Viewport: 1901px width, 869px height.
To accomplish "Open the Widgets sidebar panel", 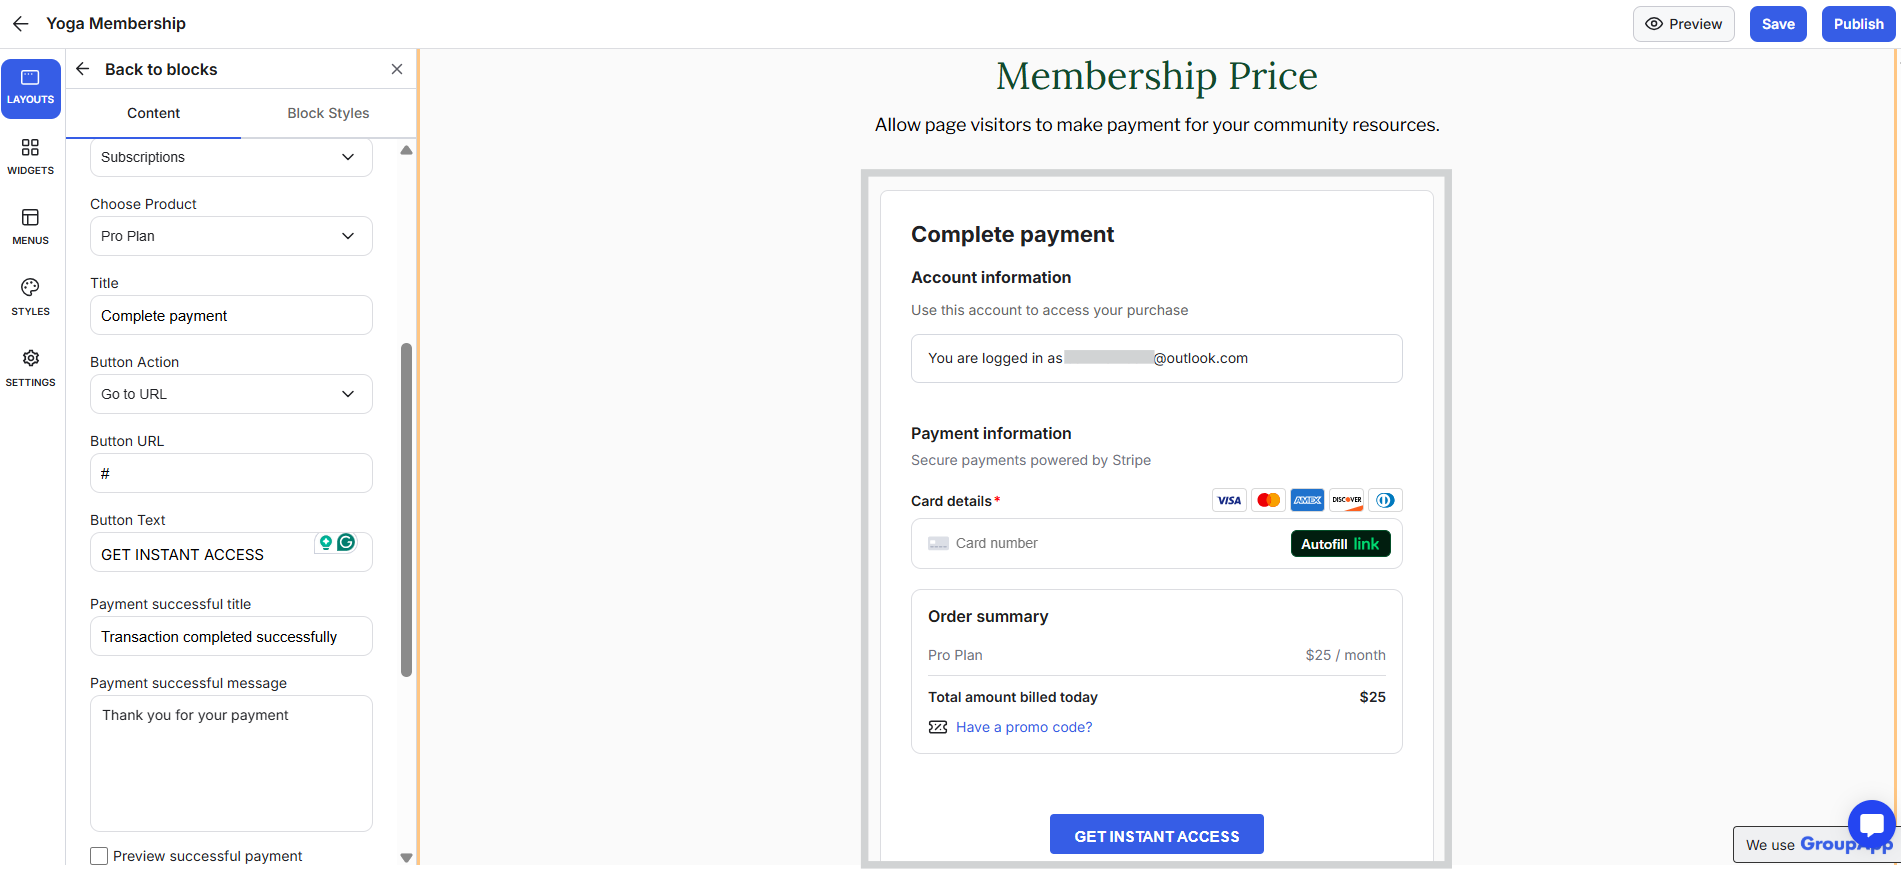I will tap(30, 157).
